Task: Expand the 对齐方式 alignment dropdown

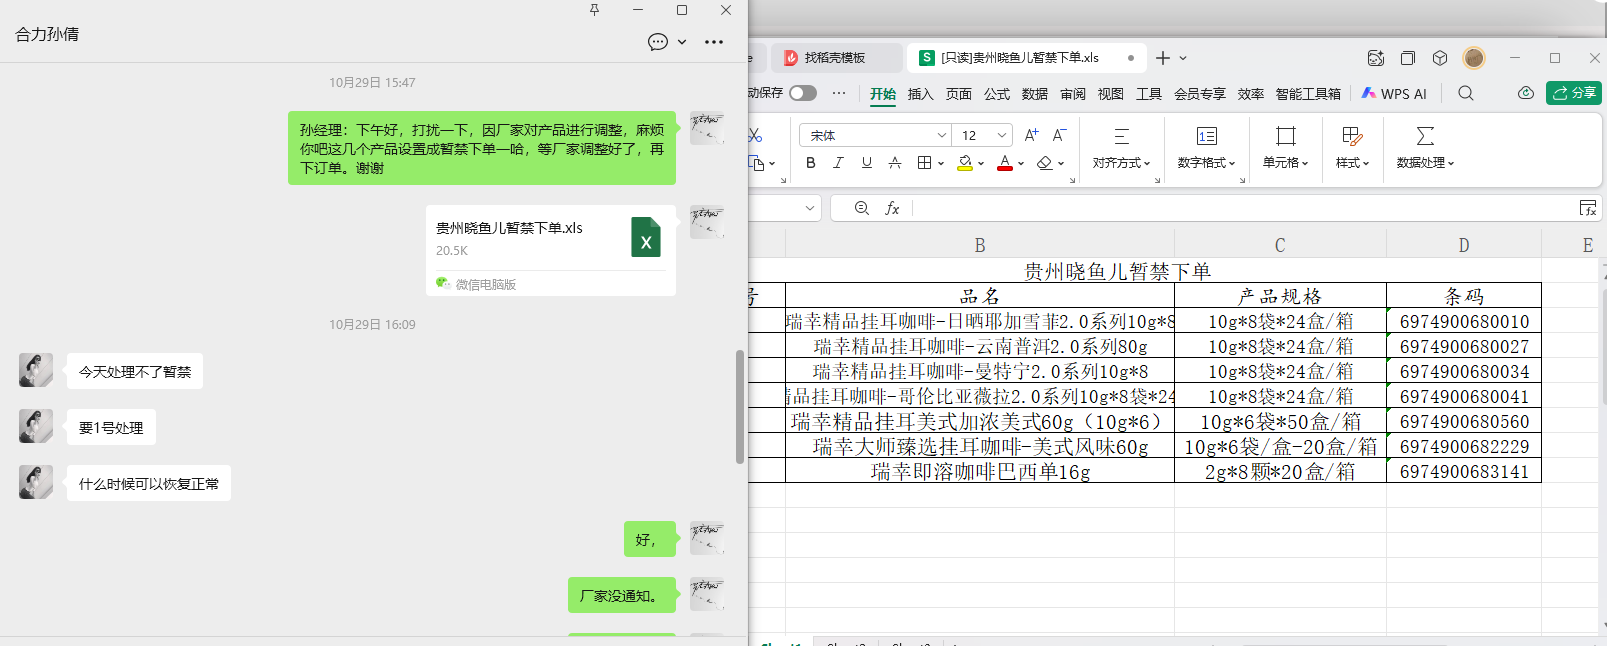Action: pos(1121,162)
